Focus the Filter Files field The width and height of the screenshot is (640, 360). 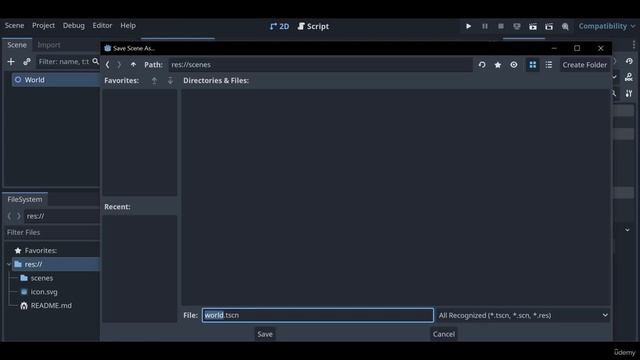(51, 232)
